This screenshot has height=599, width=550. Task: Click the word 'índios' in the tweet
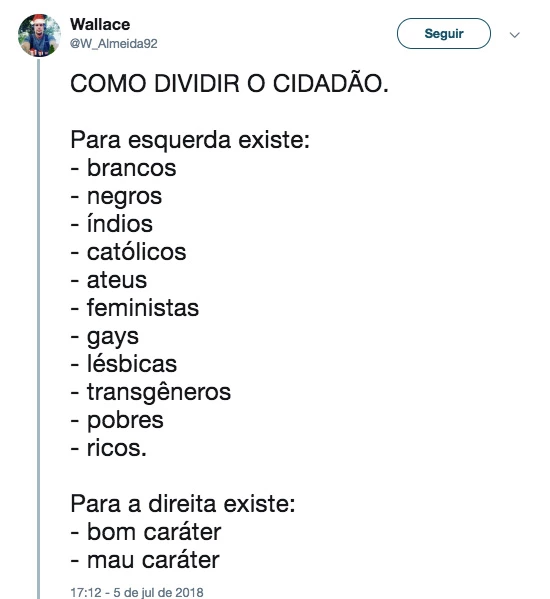(120, 223)
